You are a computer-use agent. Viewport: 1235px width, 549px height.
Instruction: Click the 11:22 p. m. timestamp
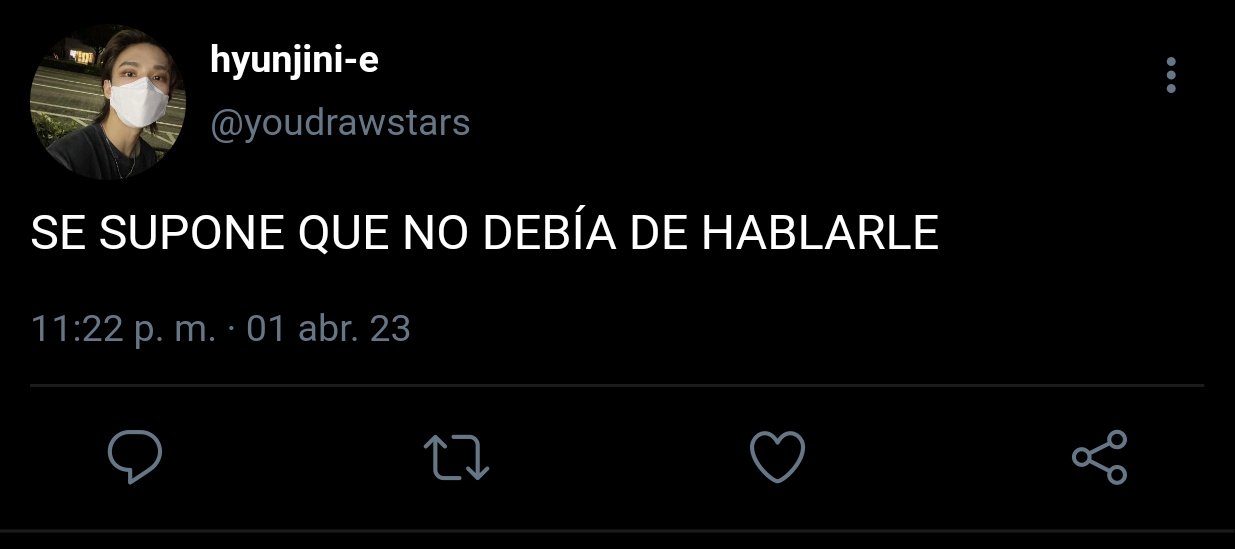(x=123, y=328)
